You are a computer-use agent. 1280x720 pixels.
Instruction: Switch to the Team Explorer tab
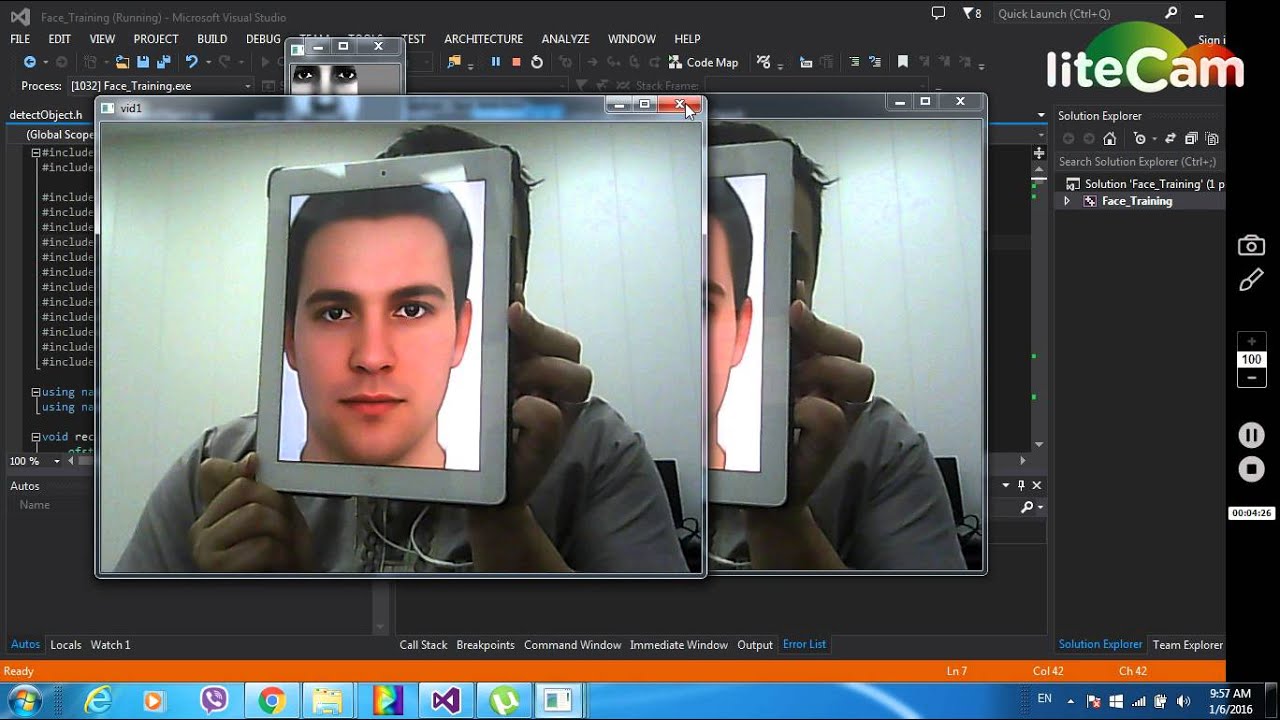pos(1188,645)
